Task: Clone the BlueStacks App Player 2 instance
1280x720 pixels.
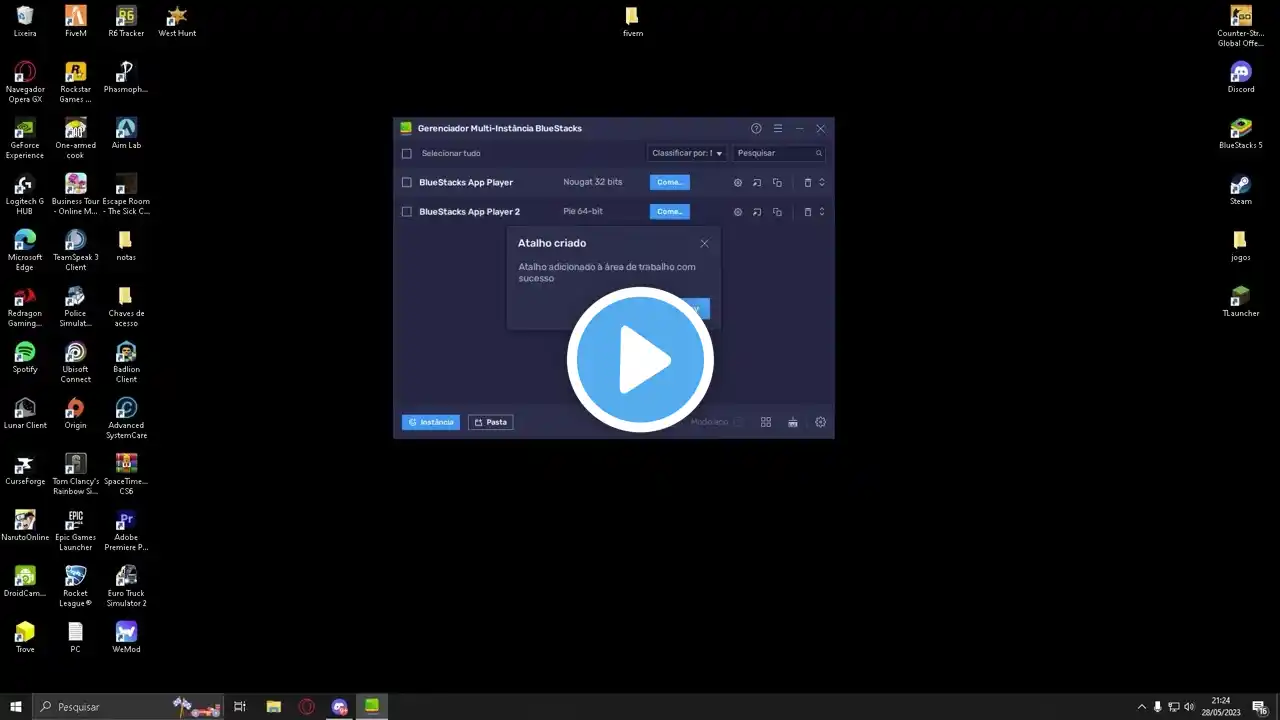Action: pyautogui.click(x=777, y=212)
